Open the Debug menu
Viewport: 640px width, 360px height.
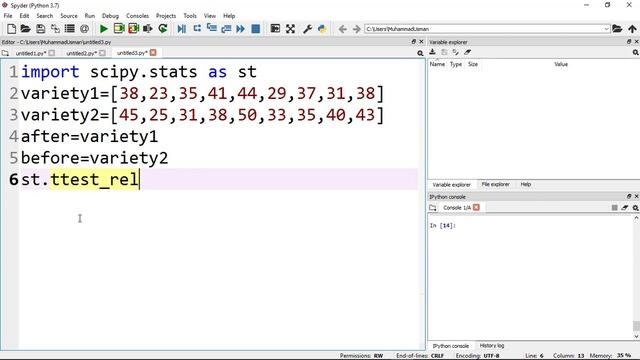[x=110, y=16]
